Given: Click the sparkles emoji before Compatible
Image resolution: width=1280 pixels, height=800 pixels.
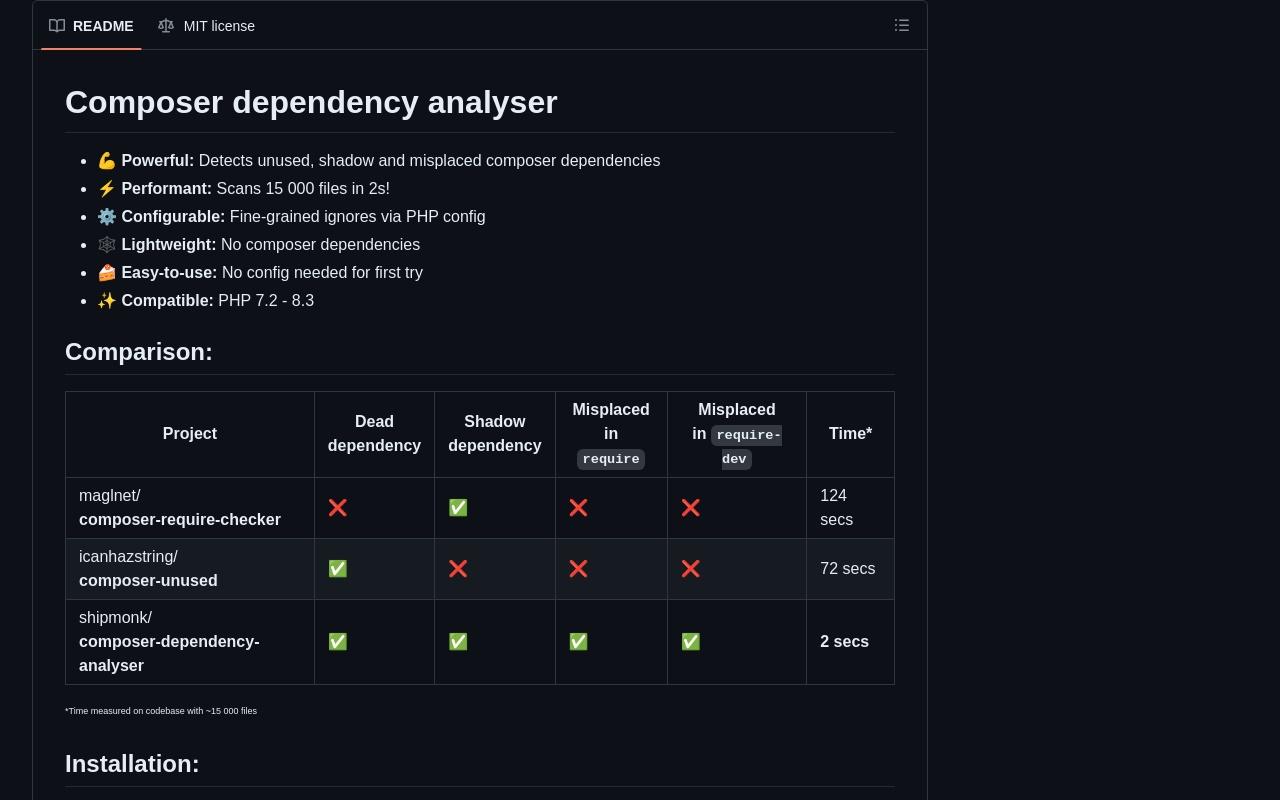Looking at the screenshot, I should click(107, 301).
